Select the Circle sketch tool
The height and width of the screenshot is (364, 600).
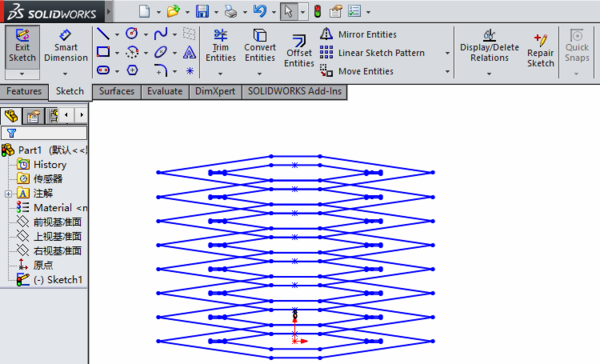(x=132, y=34)
